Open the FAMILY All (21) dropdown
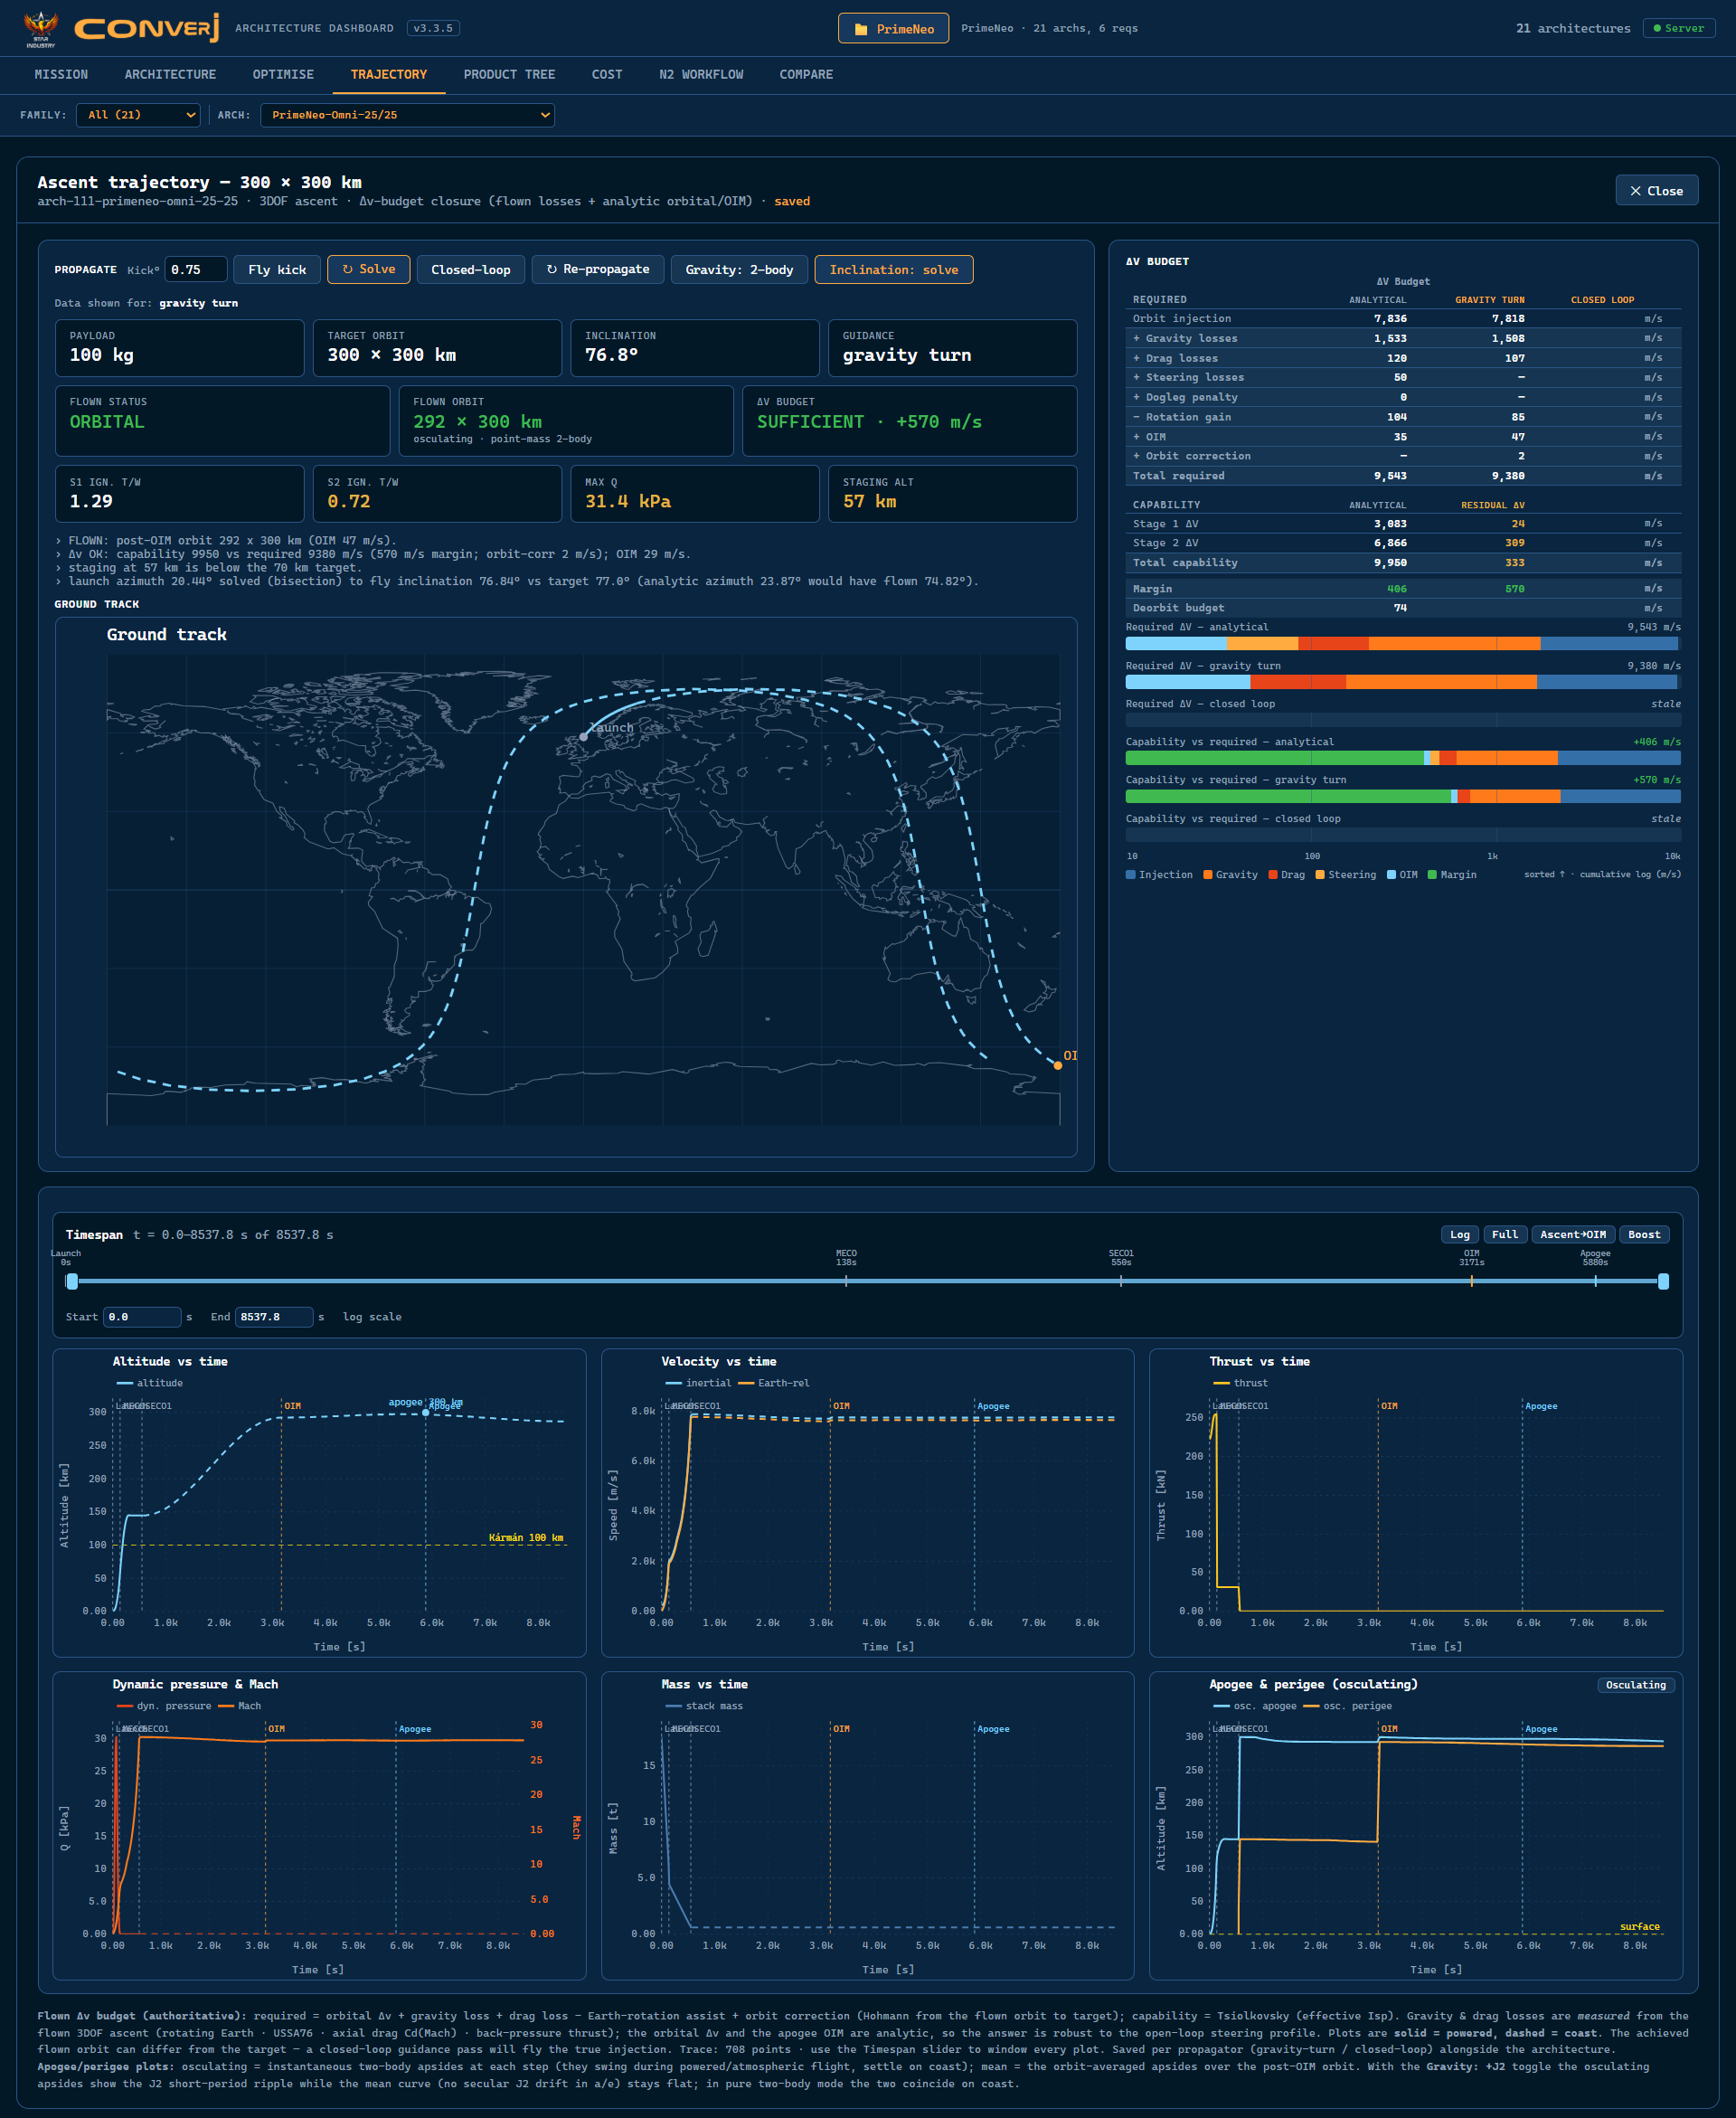1736x2118 pixels. pyautogui.click(x=139, y=115)
